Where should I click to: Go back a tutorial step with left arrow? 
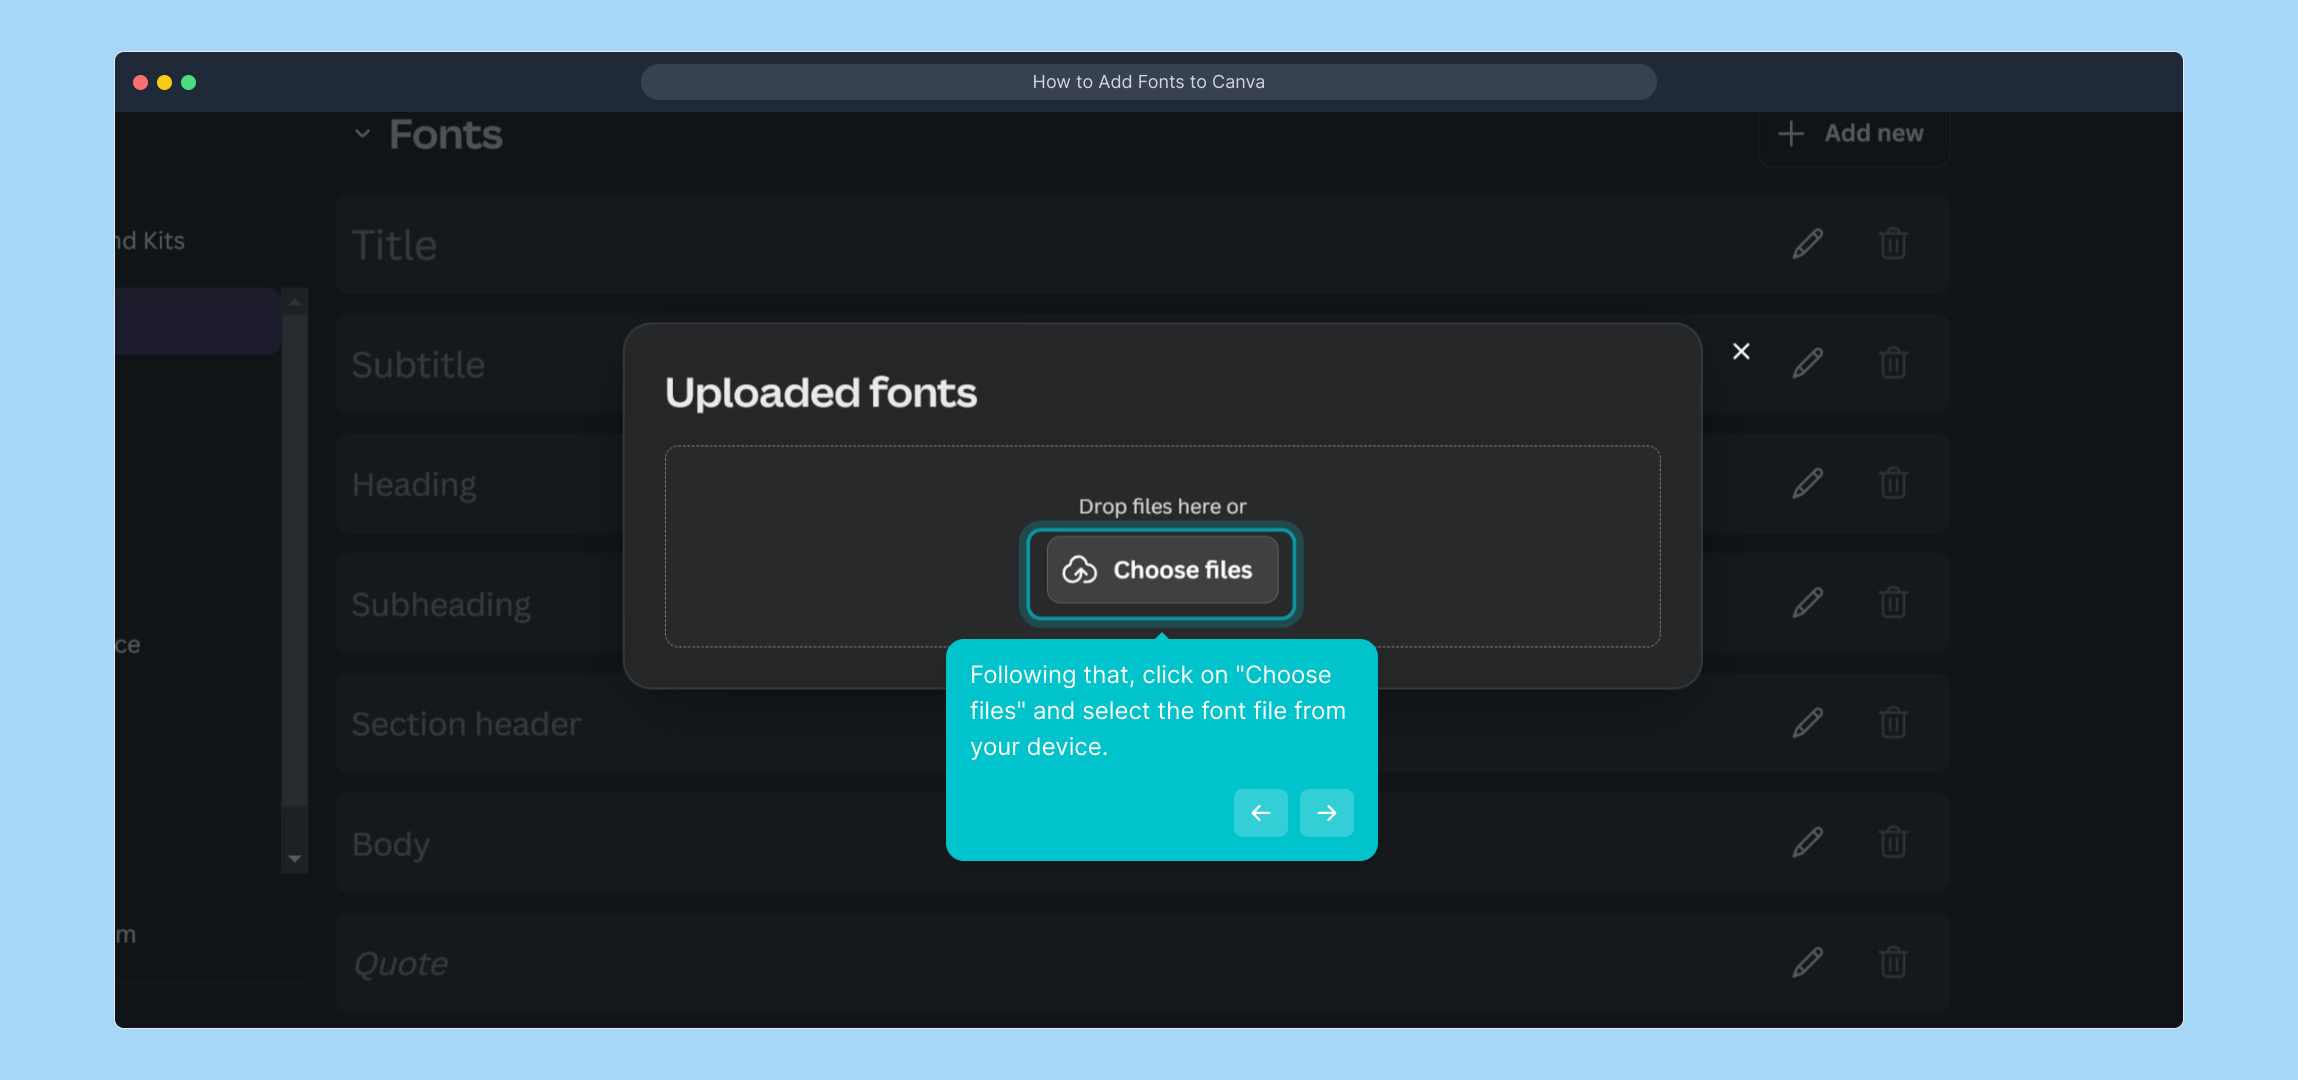coord(1259,813)
